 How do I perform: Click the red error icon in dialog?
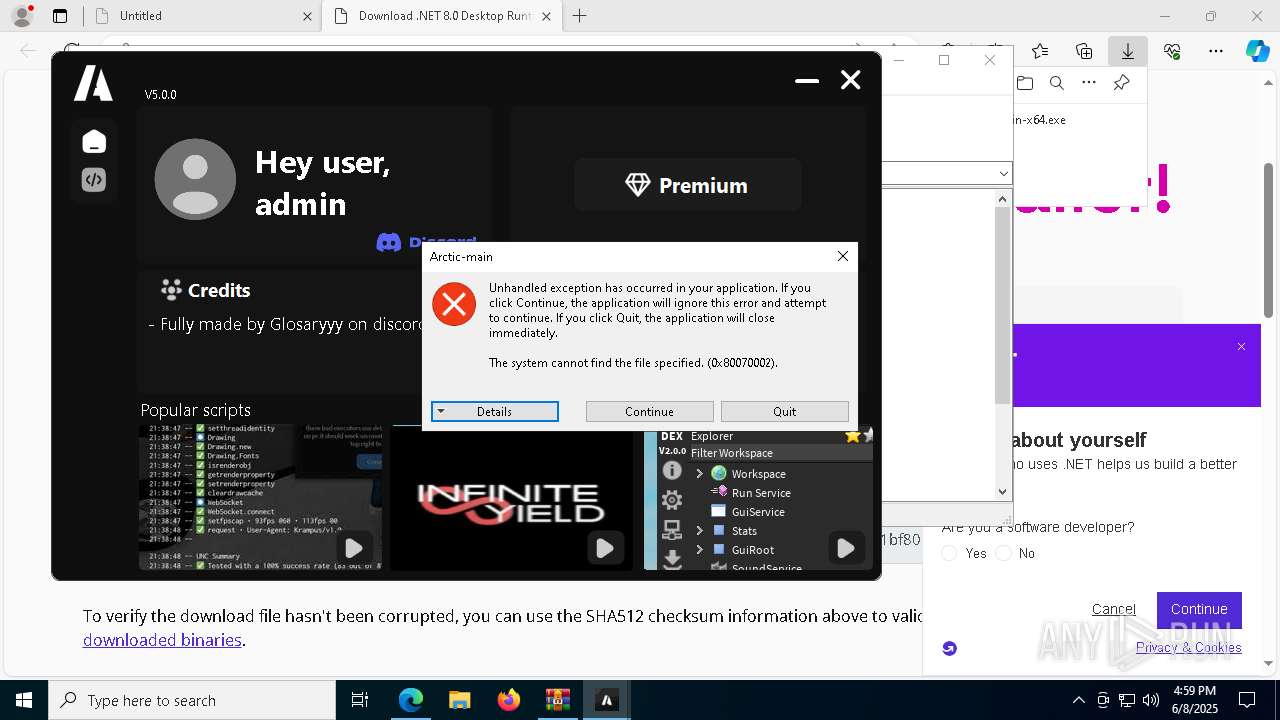pyautogui.click(x=454, y=304)
